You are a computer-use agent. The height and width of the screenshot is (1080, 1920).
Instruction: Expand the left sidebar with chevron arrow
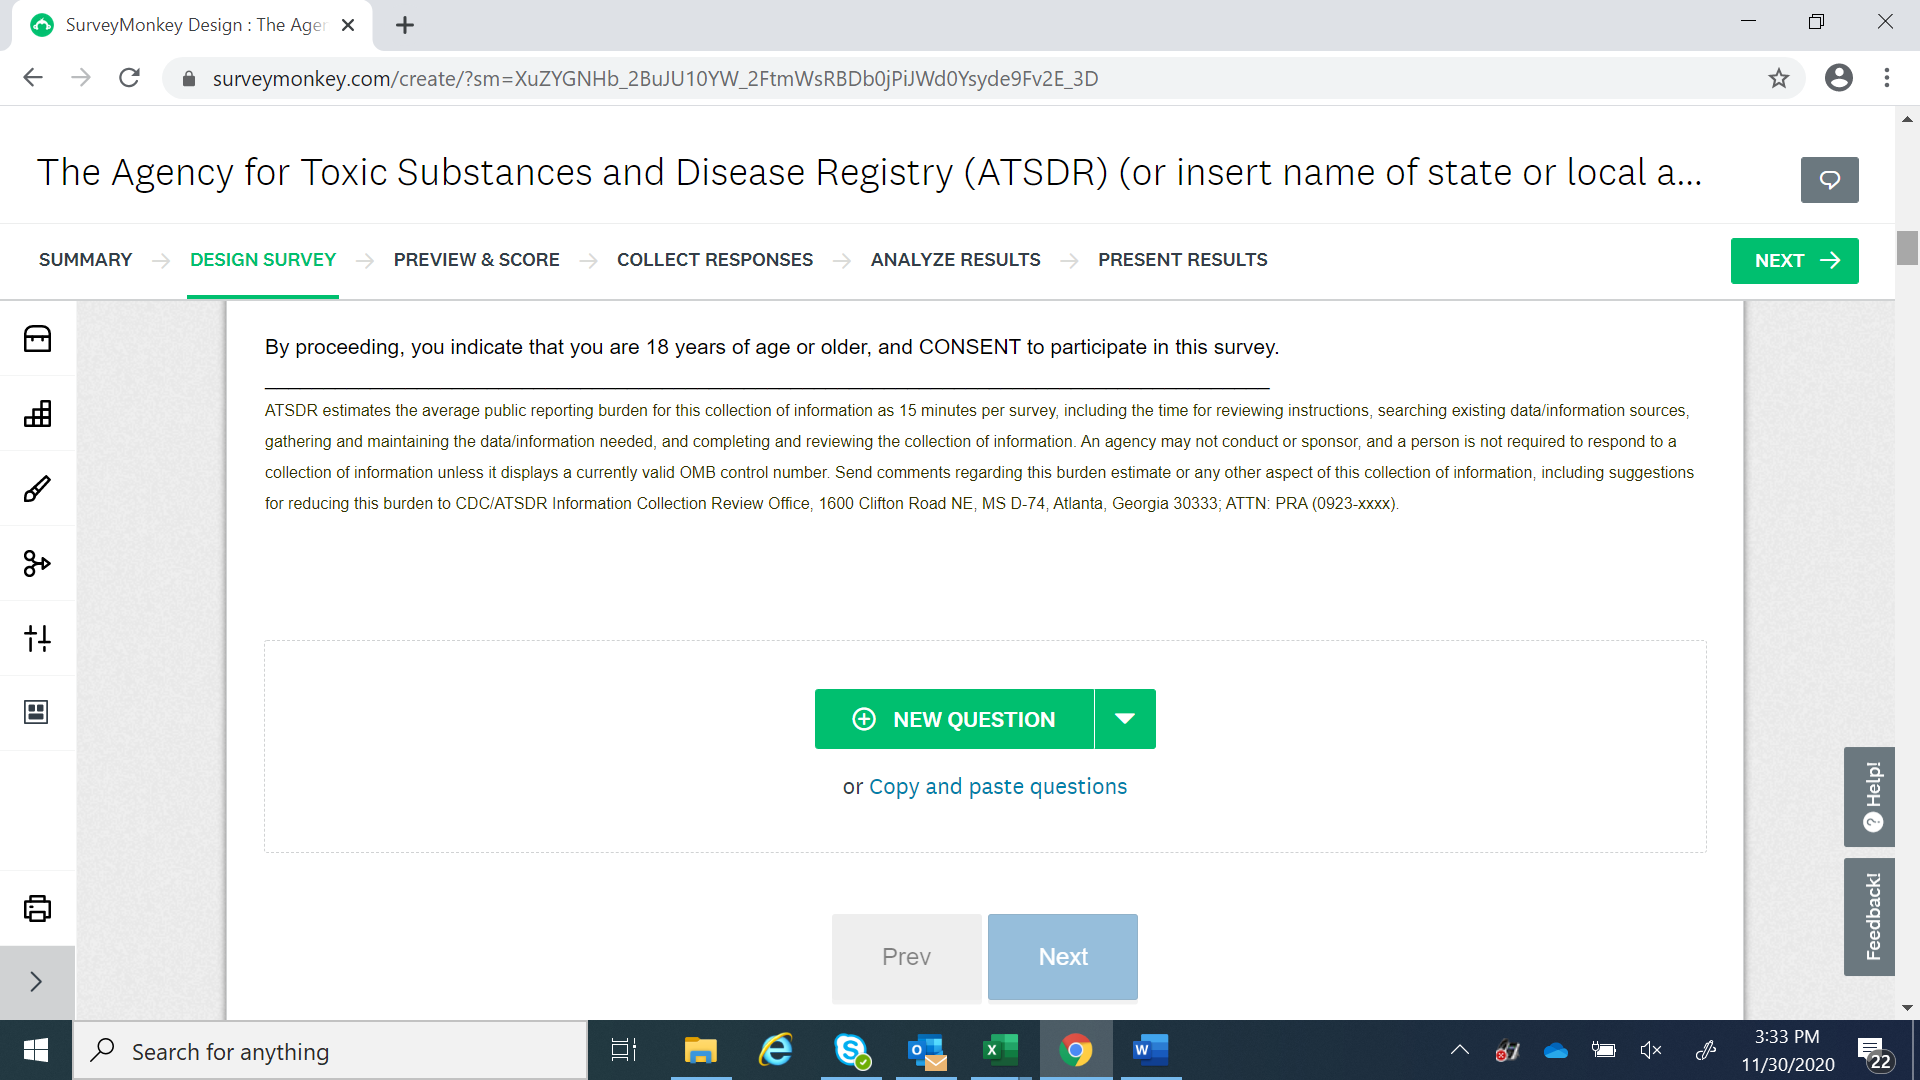[37, 982]
